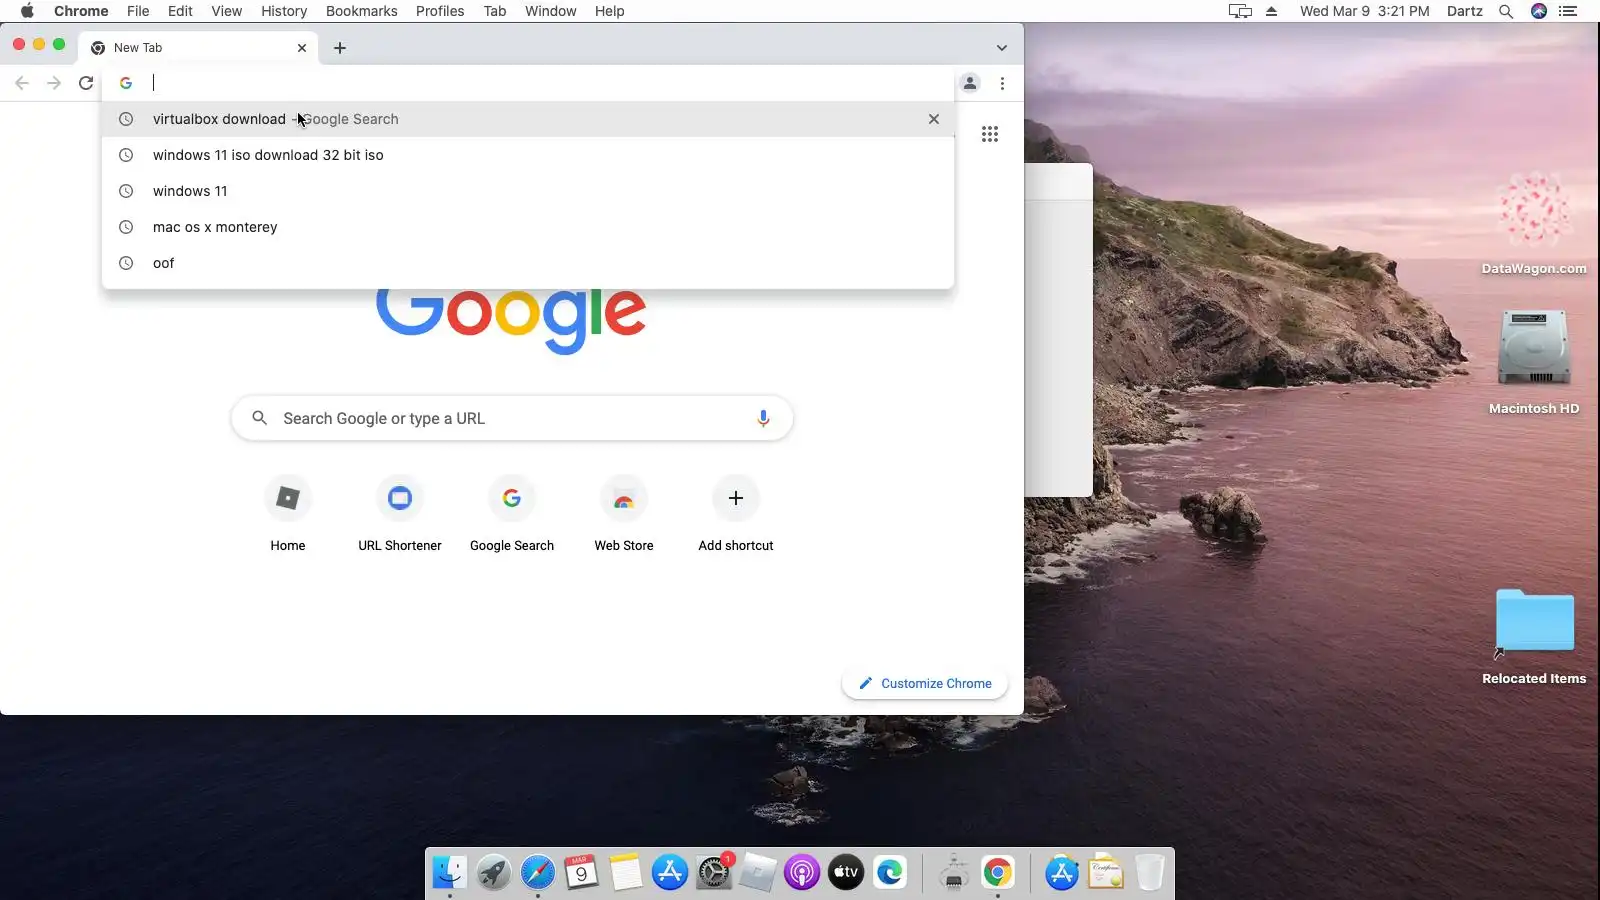Viewport: 1600px width, 900px height.
Task: Open the Edit menu
Action: [180, 11]
